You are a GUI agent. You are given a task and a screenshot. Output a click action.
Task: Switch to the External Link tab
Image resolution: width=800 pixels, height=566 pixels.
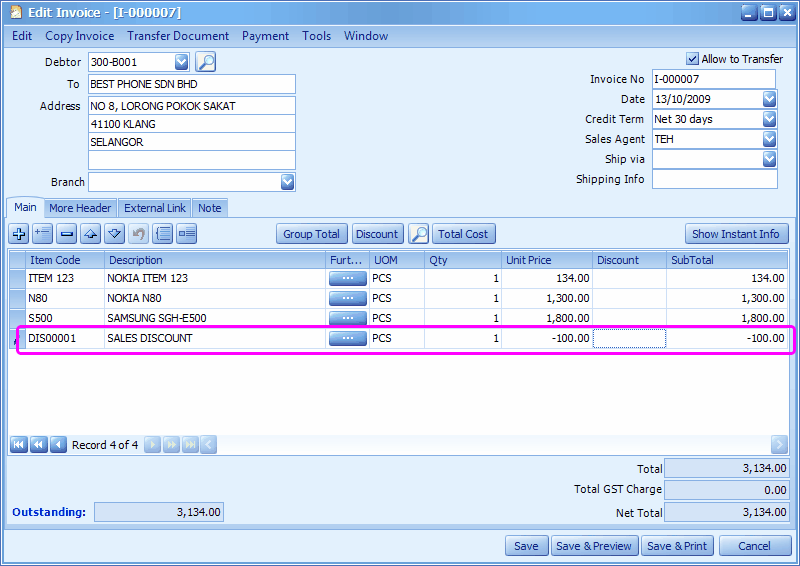155,208
